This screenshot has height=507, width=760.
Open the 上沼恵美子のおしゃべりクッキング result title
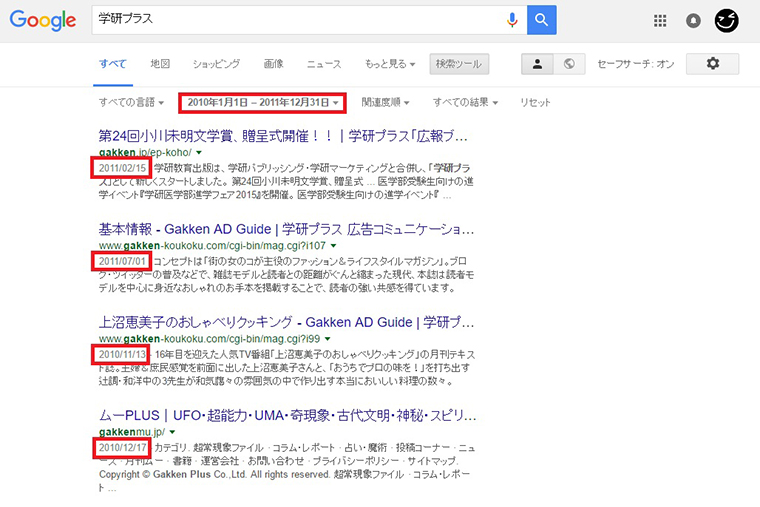click(286, 322)
